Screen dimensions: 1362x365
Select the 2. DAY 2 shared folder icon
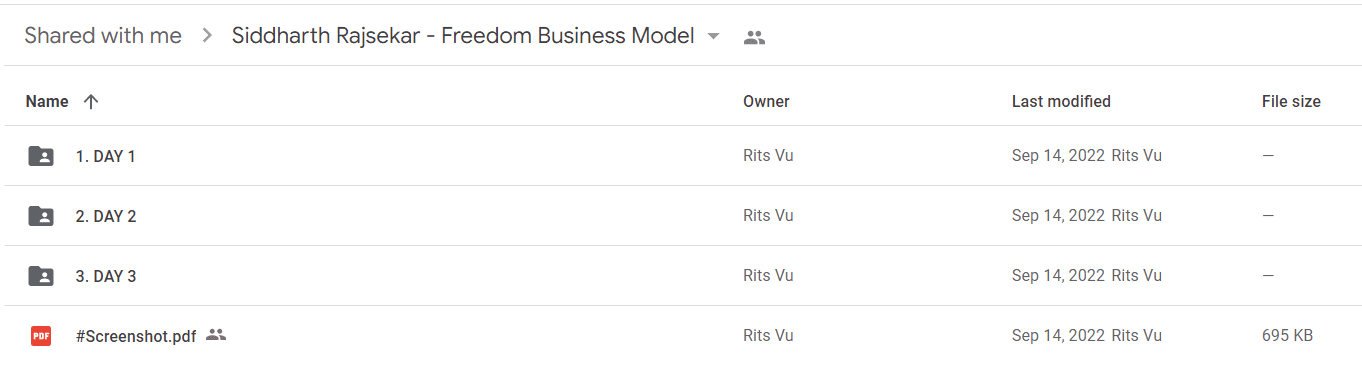pyautogui.click(x=41, y=216)
